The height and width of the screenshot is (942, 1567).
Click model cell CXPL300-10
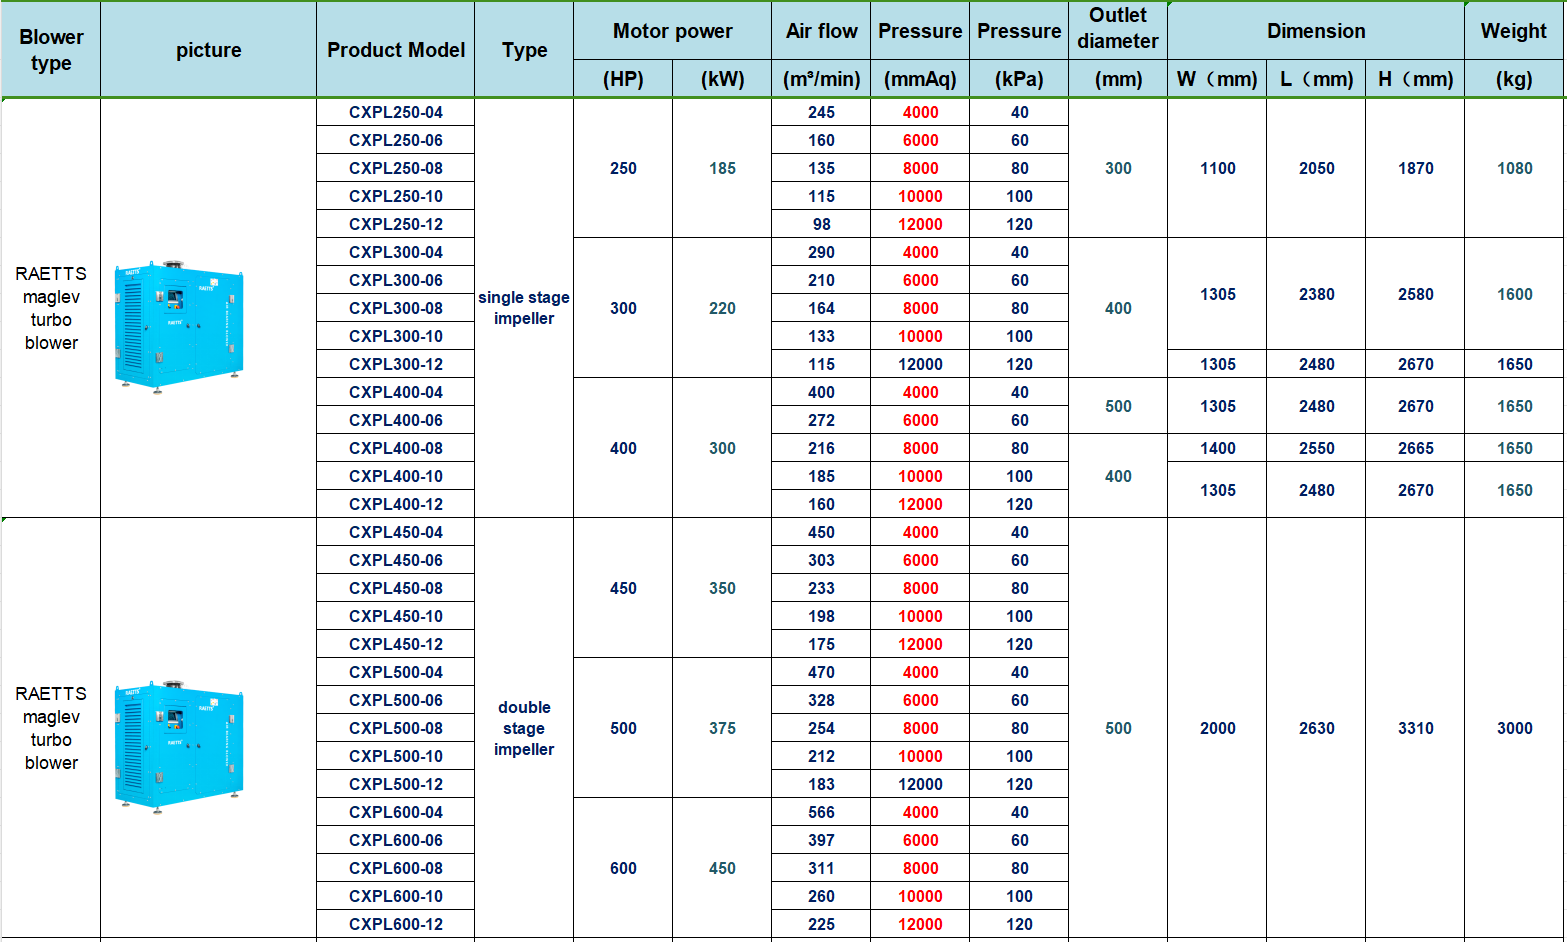pyautogui.click(x=396, y=336)
